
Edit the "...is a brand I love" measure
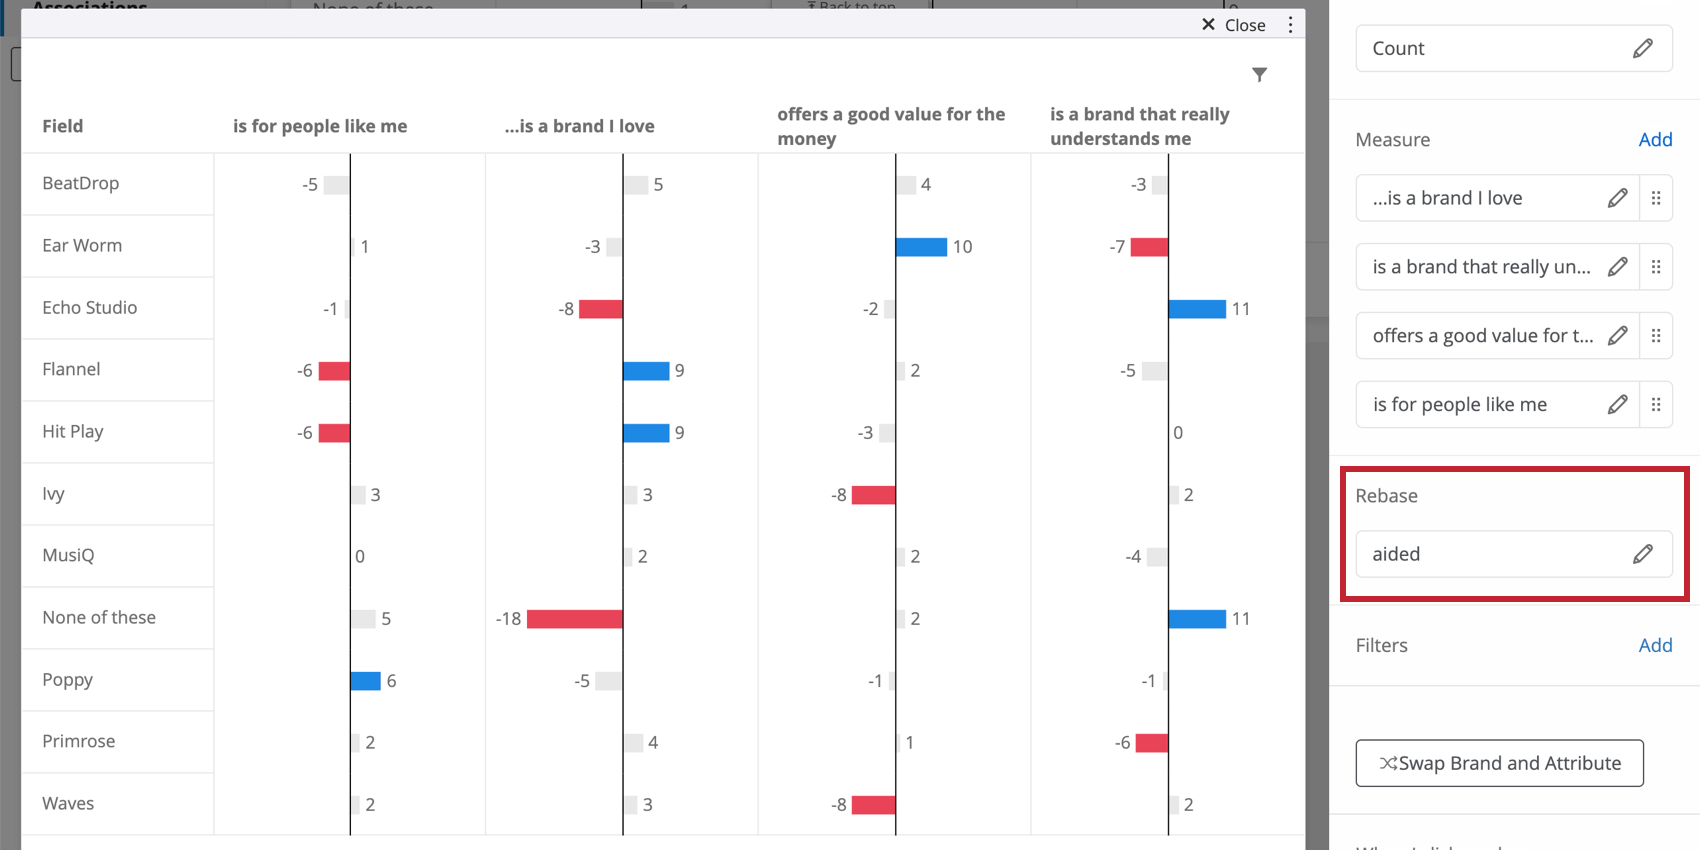pyautogui.click(x=1618, y=198)
